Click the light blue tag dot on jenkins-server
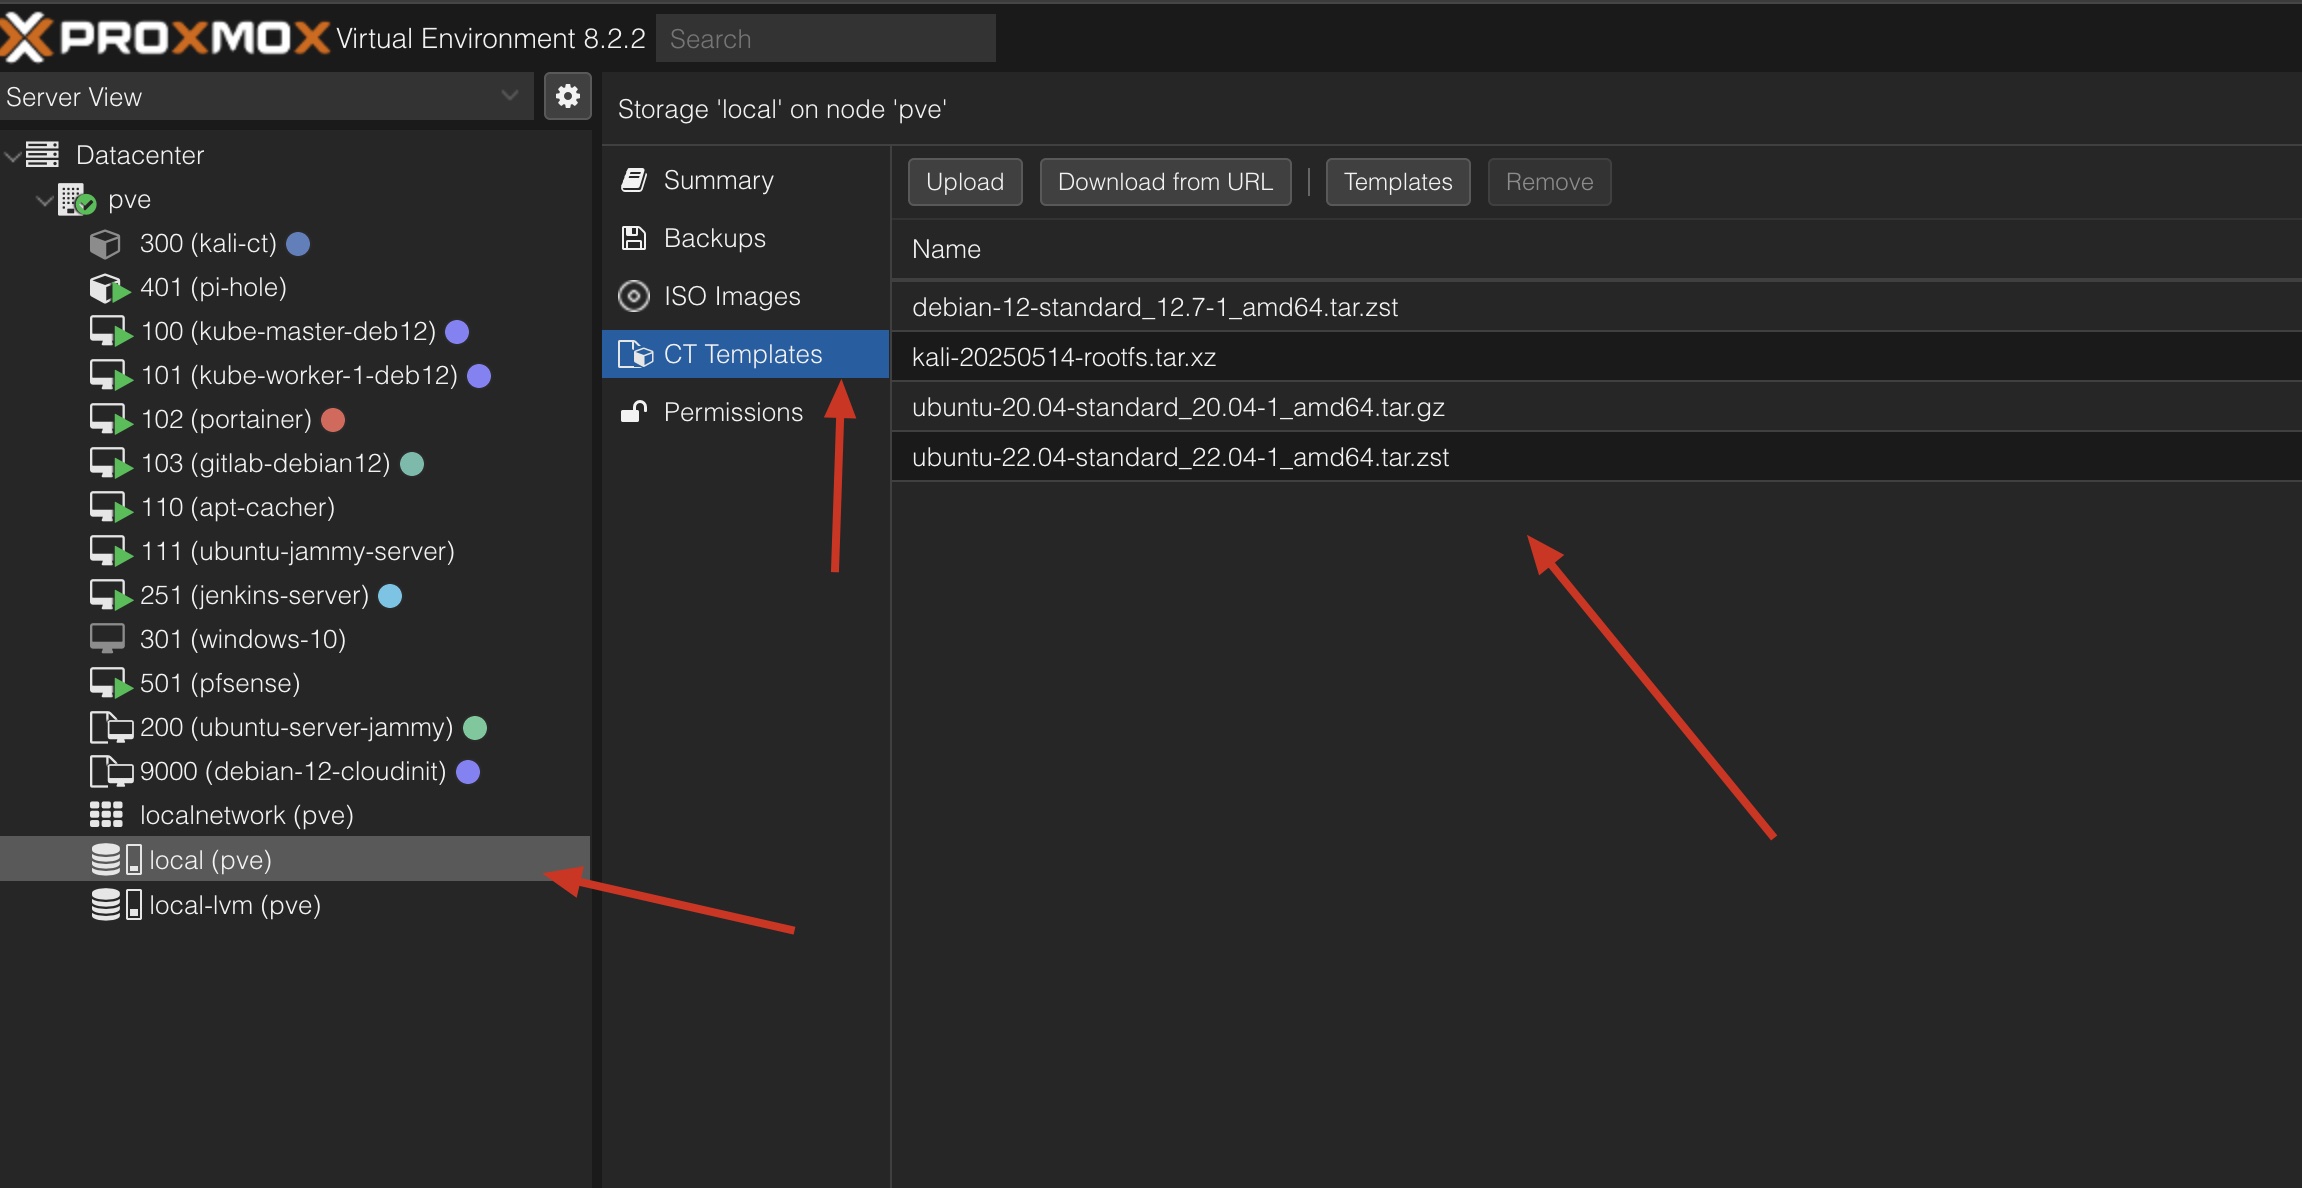Viewport: 2302px width, 1188px height. click(x=390, y=596)
